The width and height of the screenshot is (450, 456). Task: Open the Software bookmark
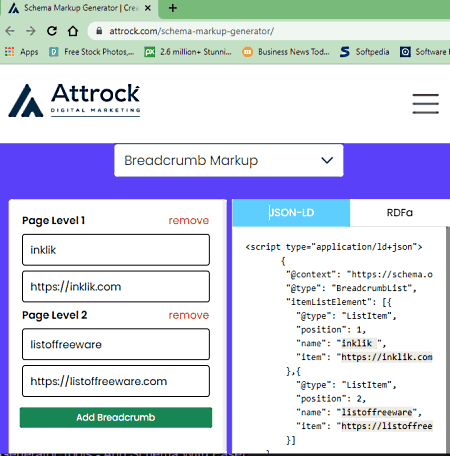pos(424,52)
